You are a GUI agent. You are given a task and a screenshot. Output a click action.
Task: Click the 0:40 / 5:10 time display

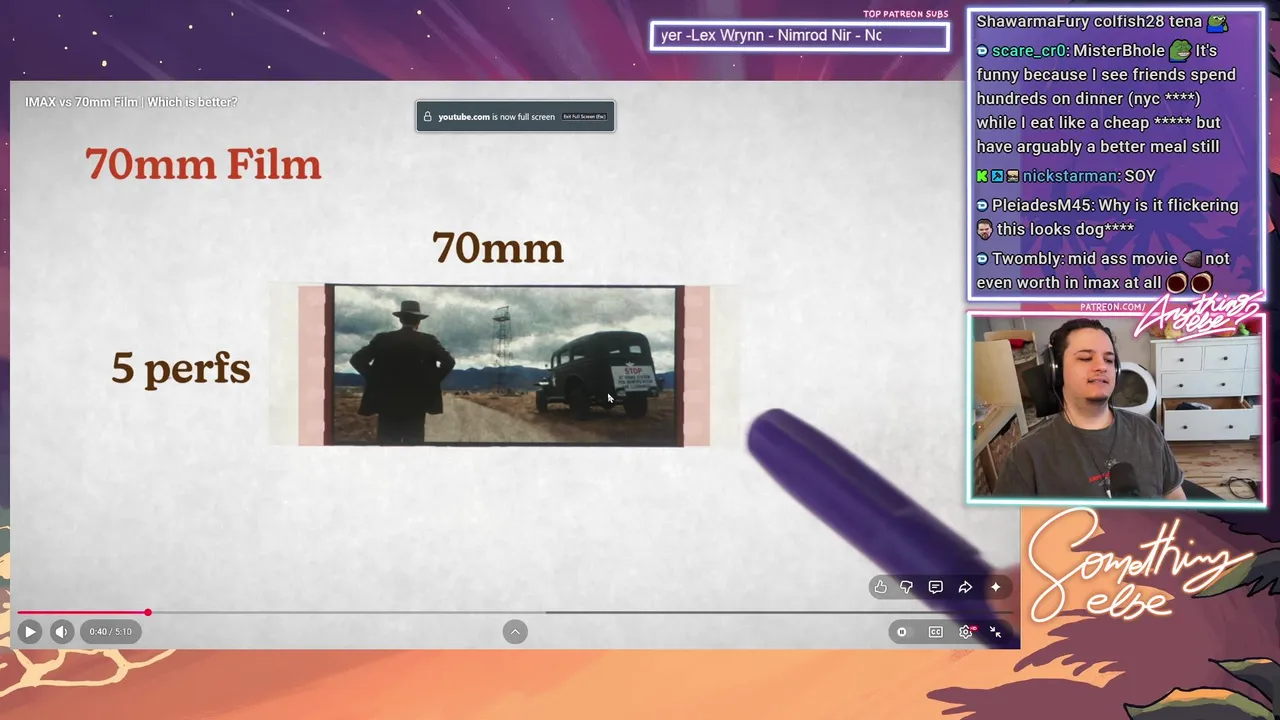pyautogui.click(x=110, y=631)
